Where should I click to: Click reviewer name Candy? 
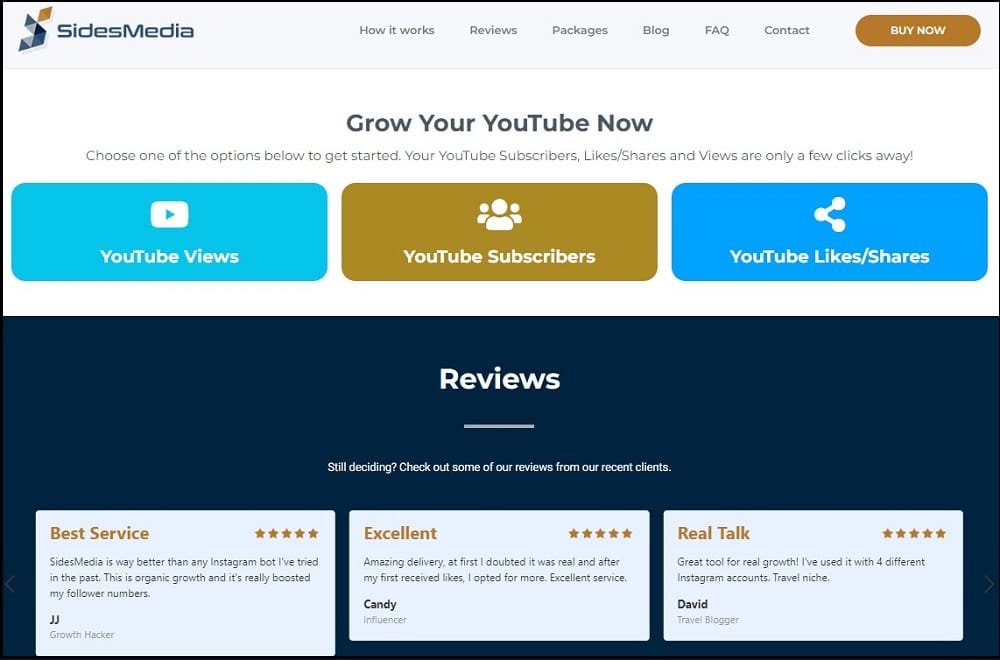(x=380, y=604)
